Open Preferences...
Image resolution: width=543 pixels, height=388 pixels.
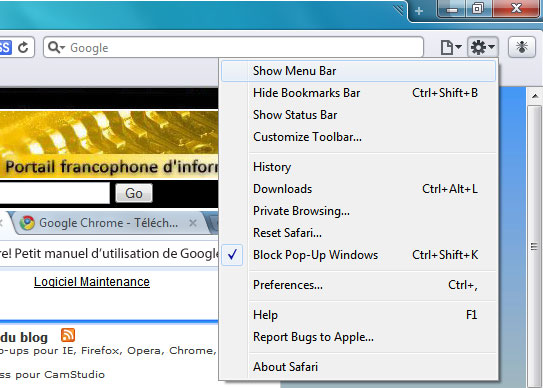358,285
